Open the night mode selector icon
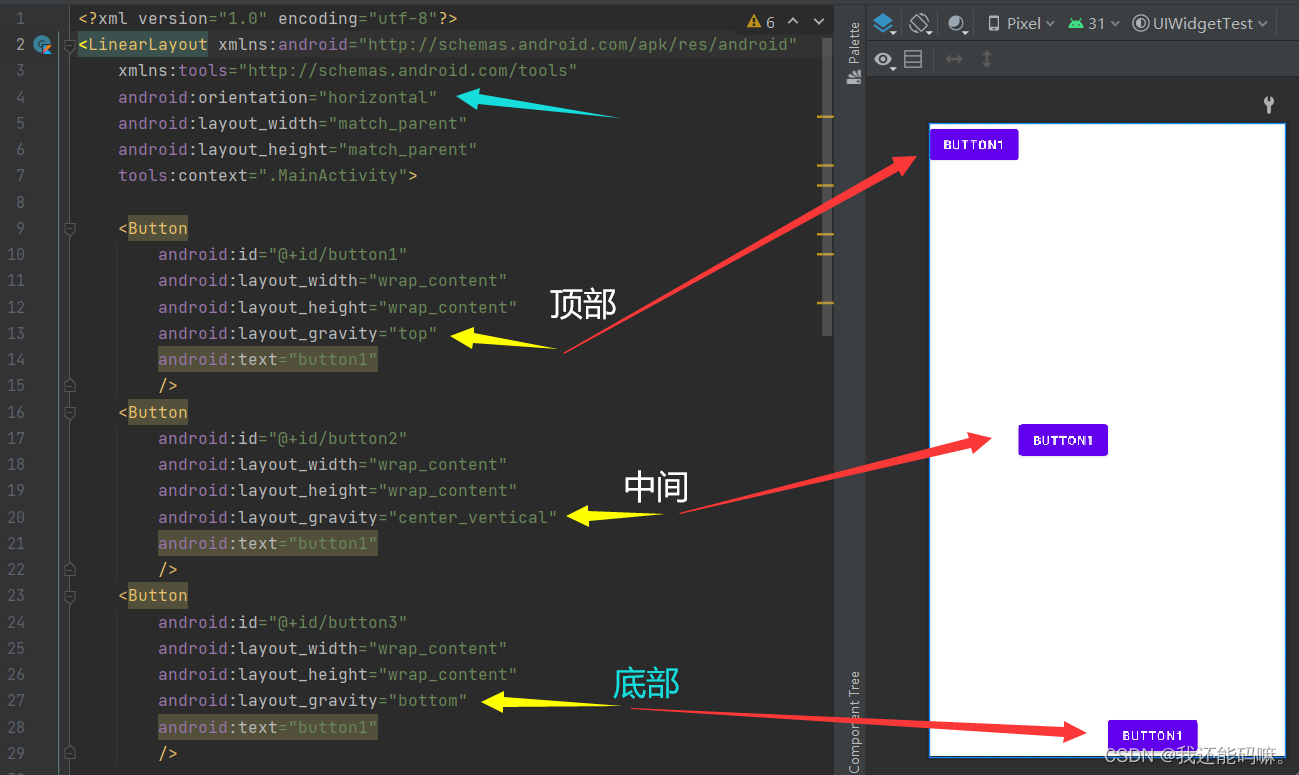Image resolution: width=1299 pixels, height=775 pixels. 957,24
